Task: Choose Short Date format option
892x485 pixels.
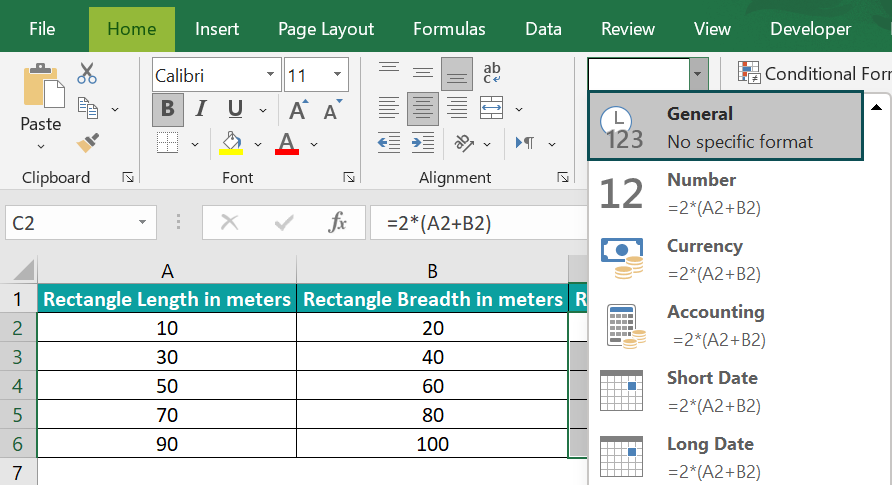Action: click(x=726, y=391)
